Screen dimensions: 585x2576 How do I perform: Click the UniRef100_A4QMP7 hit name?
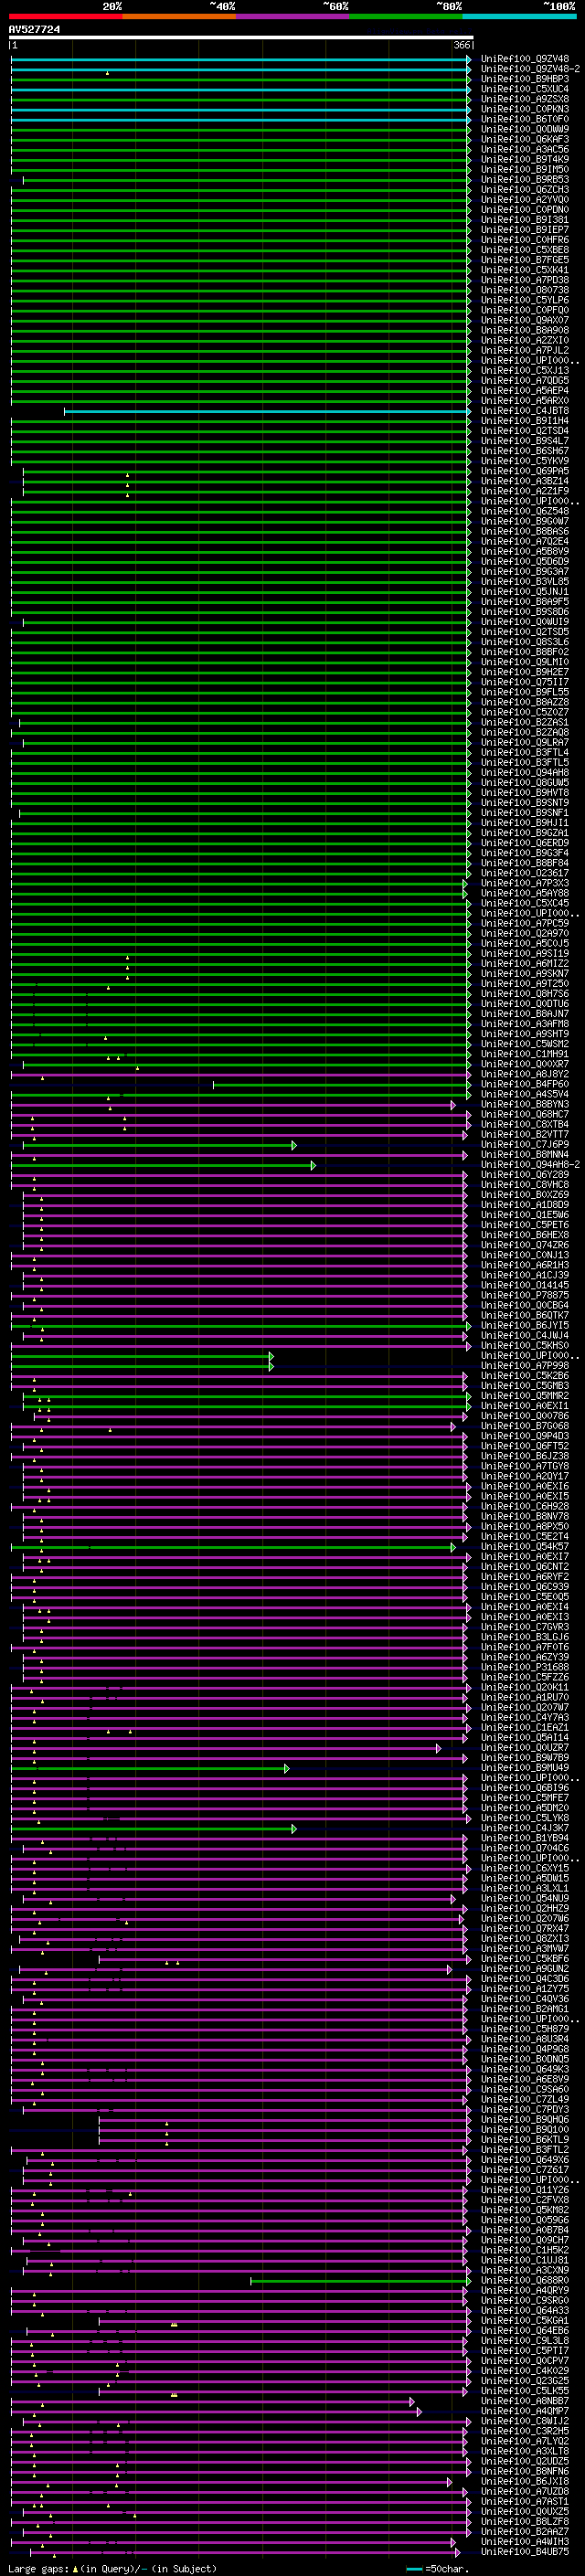click(x=525, y=2411)
